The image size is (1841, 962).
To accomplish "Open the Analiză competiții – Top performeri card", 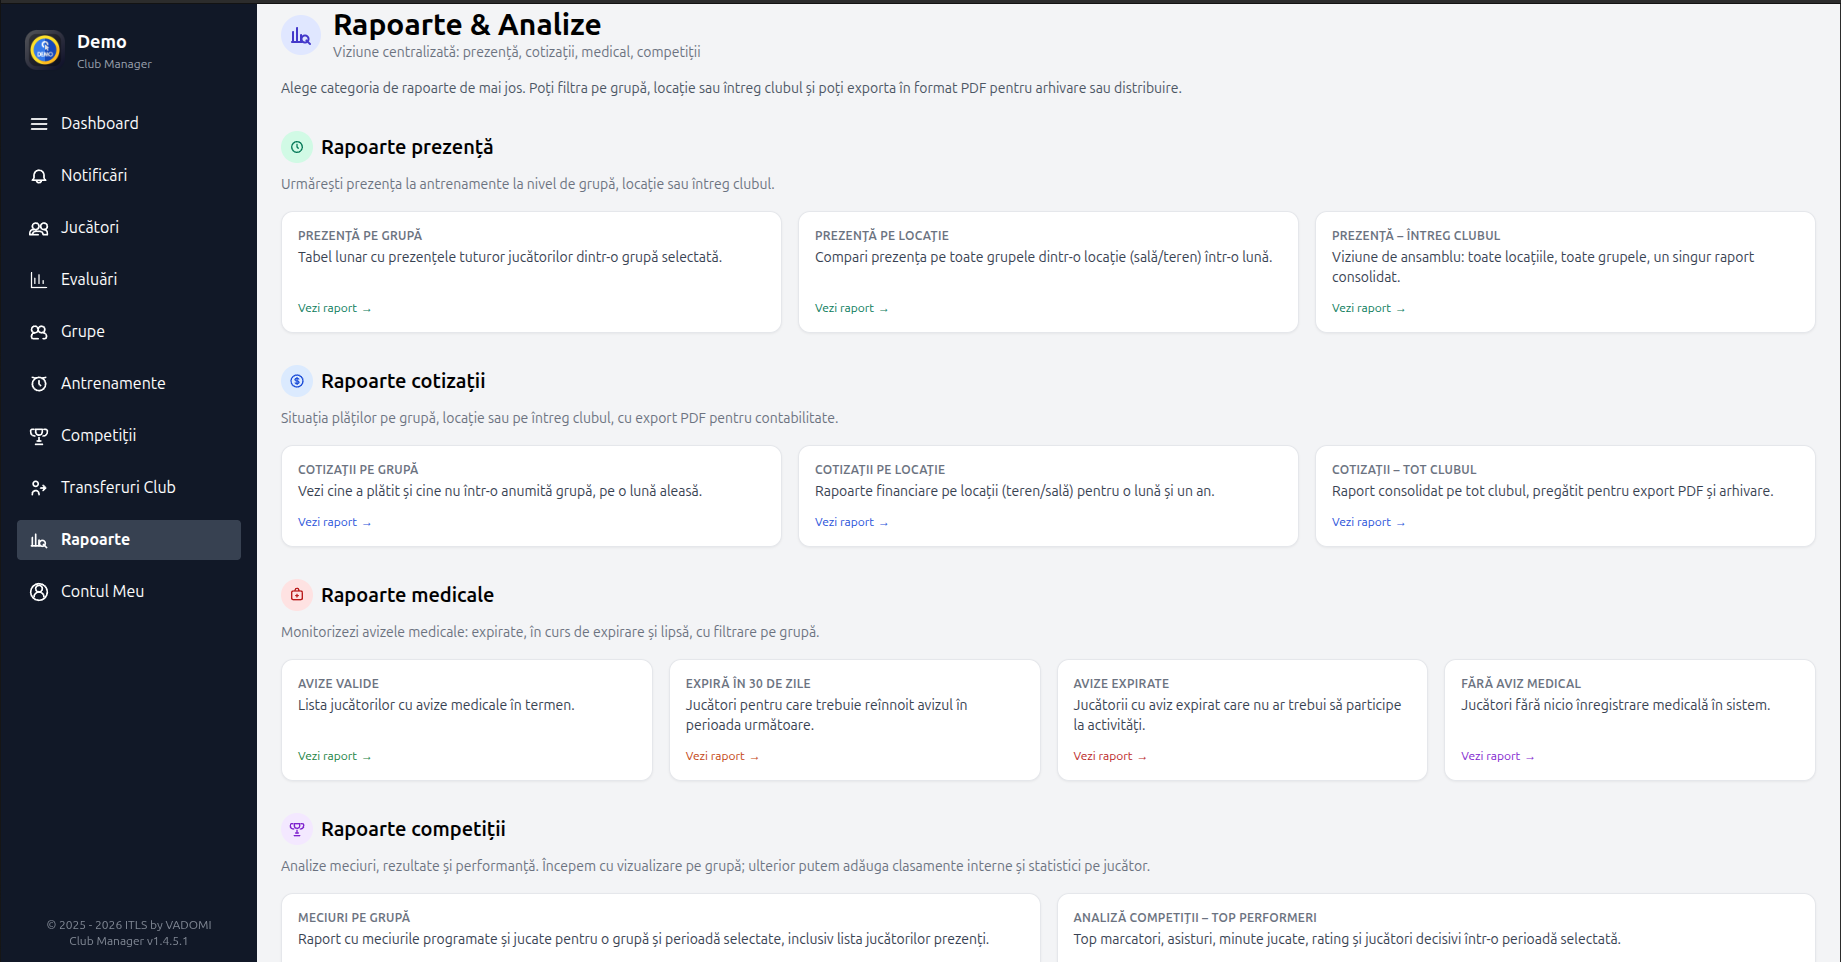I will pyautogui.click(x=1435, y=928).
